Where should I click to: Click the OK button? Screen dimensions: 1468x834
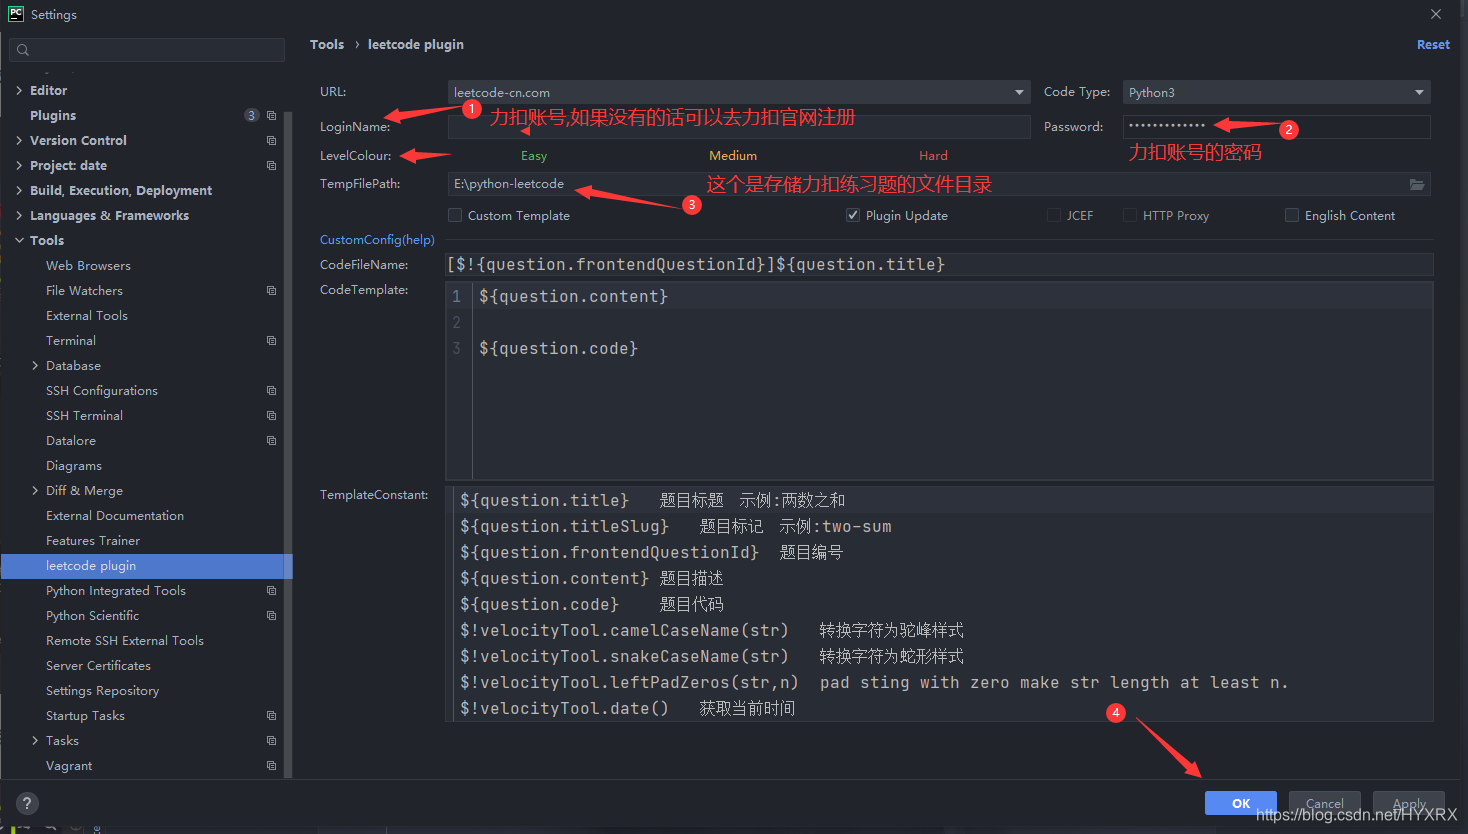(1241, 803)
